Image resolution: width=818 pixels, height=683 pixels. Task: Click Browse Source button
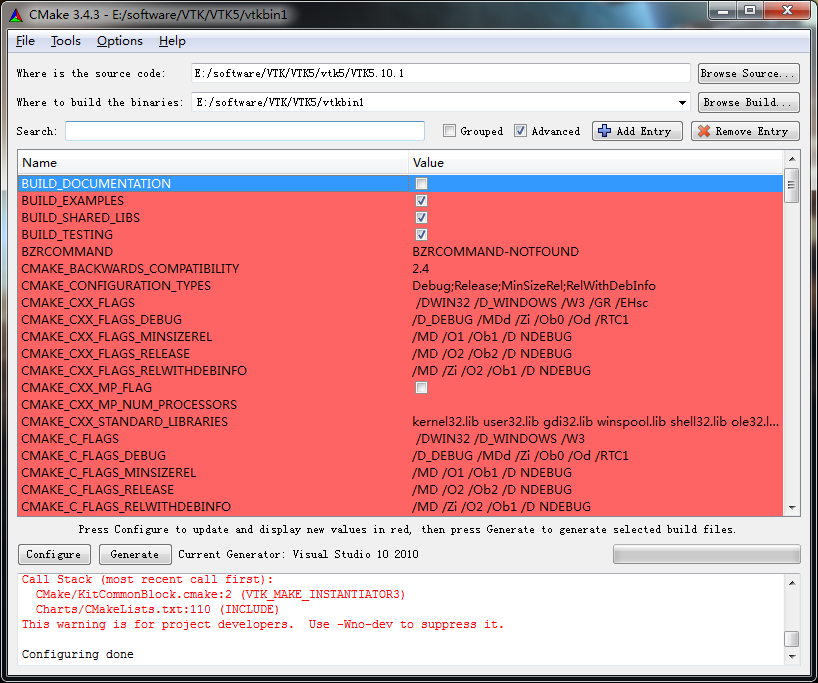click(748, 74)
